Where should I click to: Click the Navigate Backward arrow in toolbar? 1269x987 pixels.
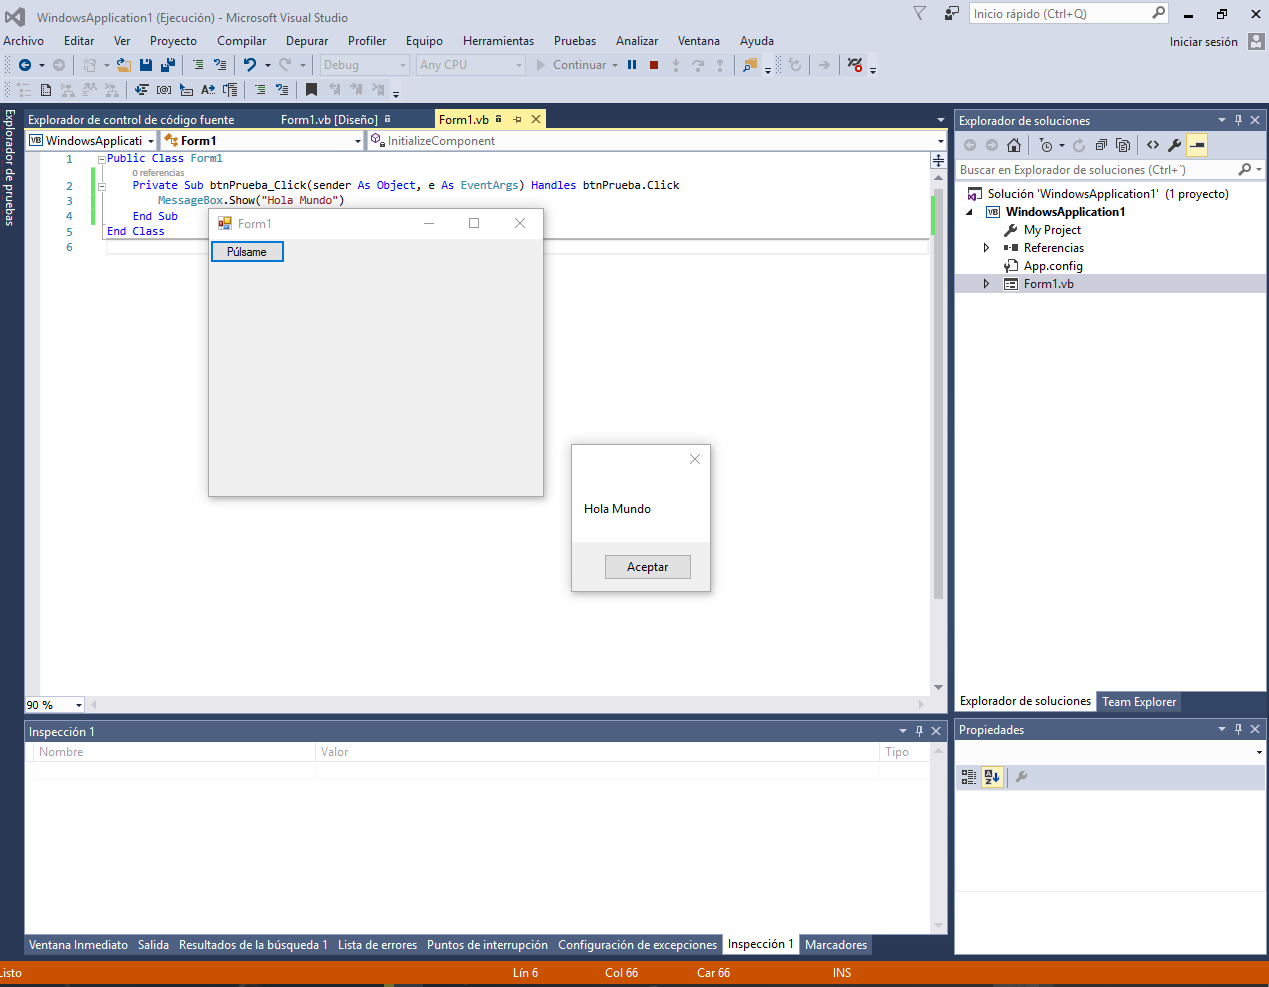25,65
